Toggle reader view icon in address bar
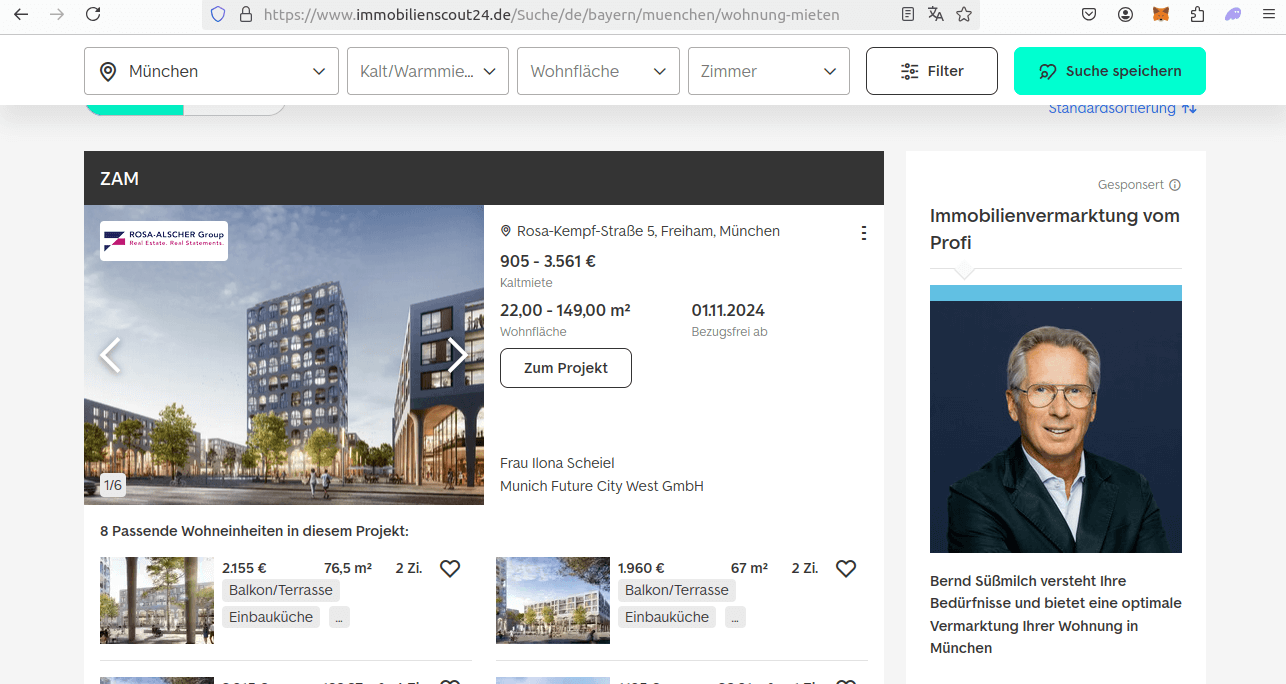 (x=908, y=14)
